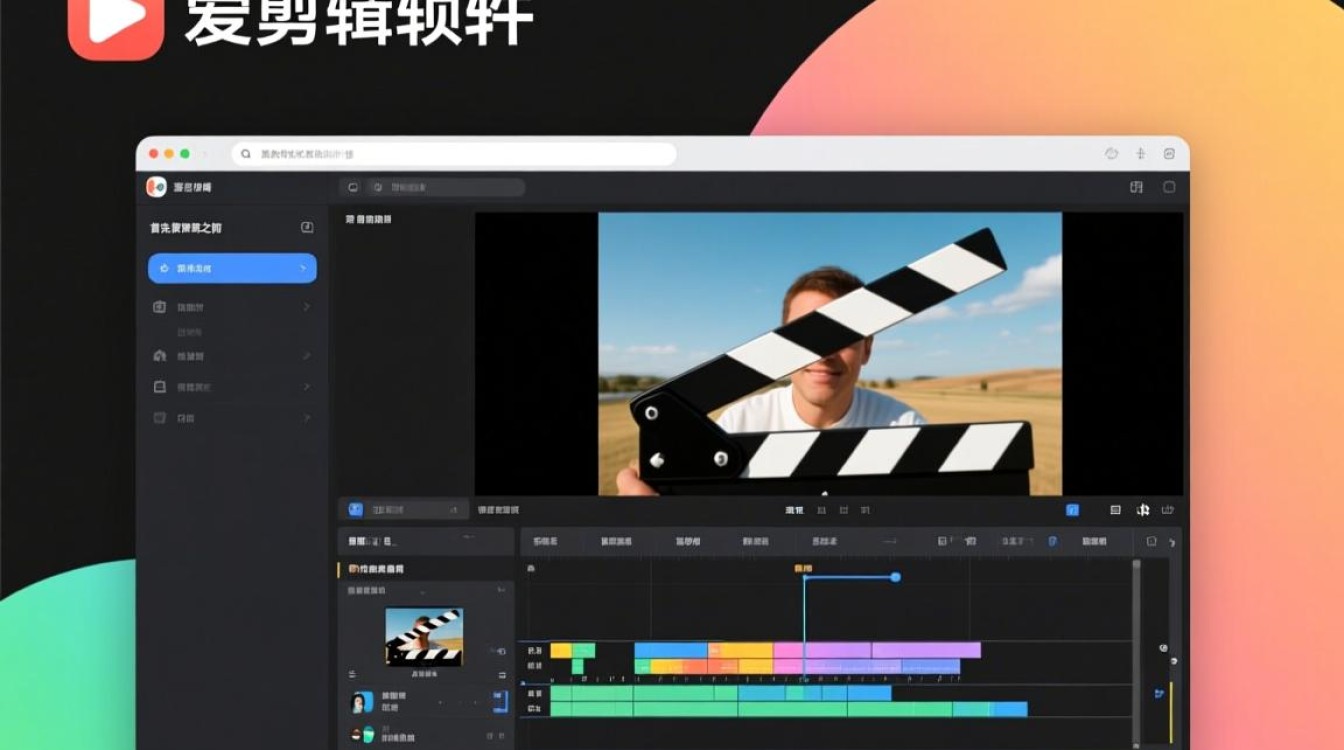Select the second tab in the timeline toolbar

click(x=616, y=541)
